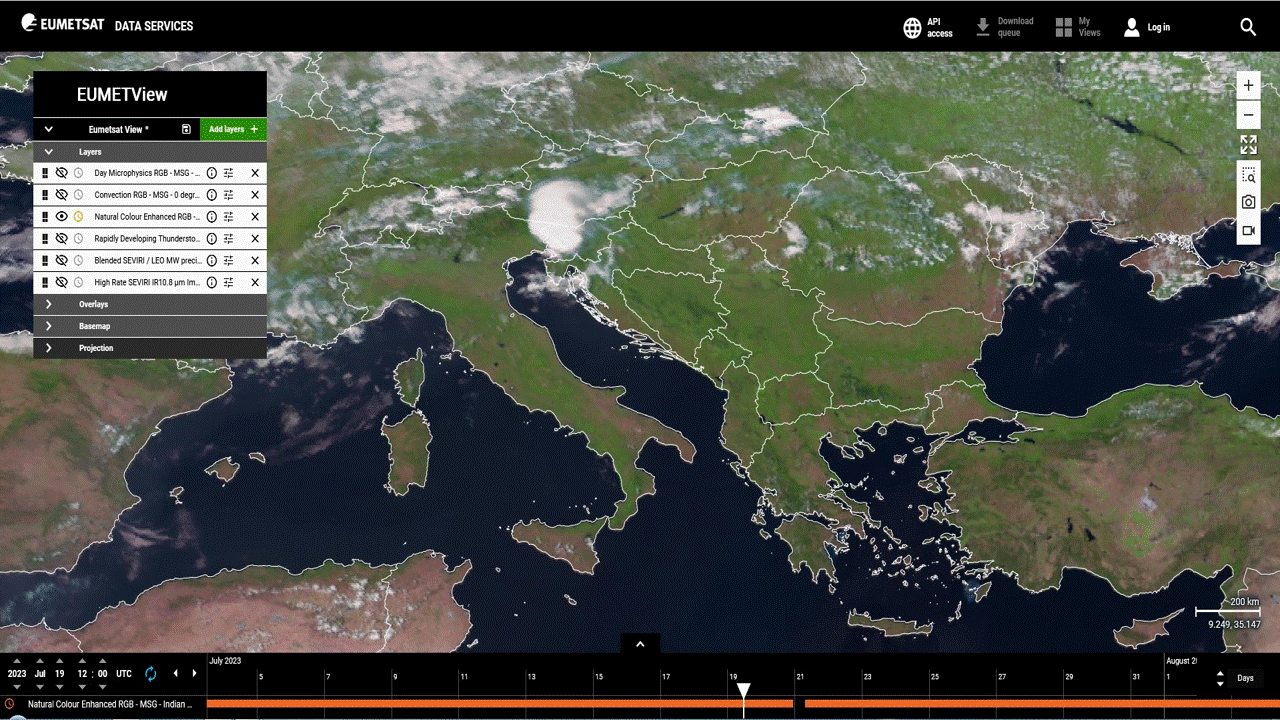Image resolution: width=1280 pixels, height=720 pixels.
Task: Activate the zoom-to-area selection tool
Action: pyautogui.click(x=1248, y=175)
